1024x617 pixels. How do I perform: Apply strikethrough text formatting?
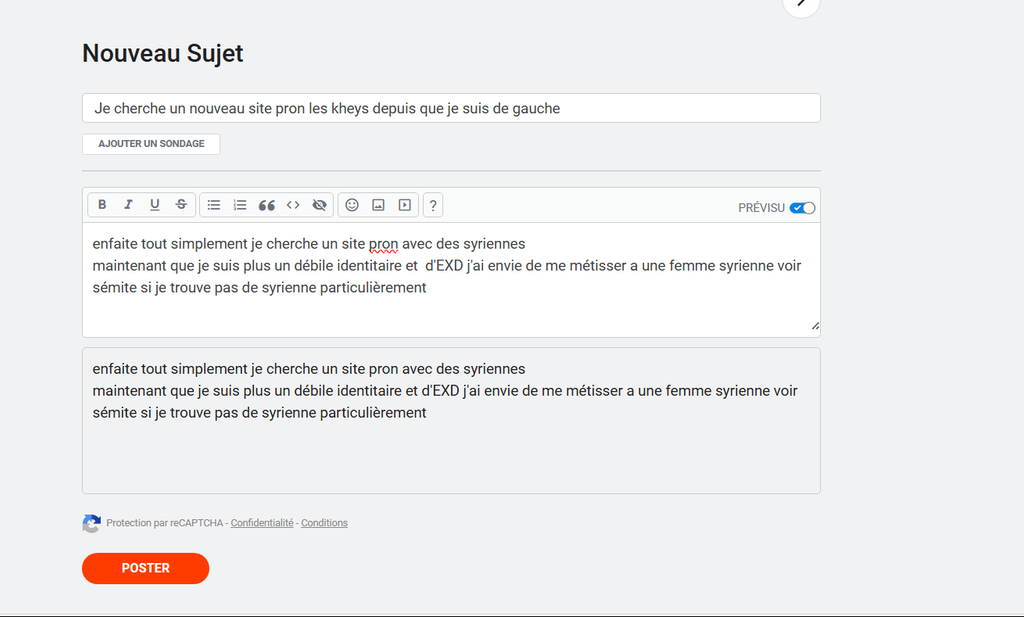181,205
